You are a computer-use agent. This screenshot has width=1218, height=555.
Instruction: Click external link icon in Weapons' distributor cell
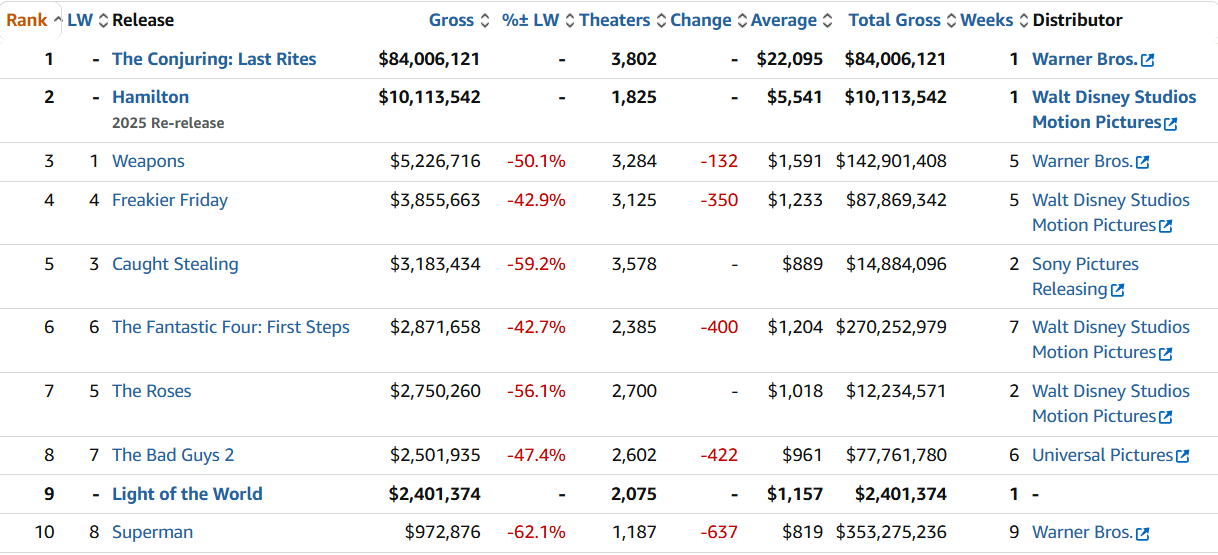coord(1142,162)
